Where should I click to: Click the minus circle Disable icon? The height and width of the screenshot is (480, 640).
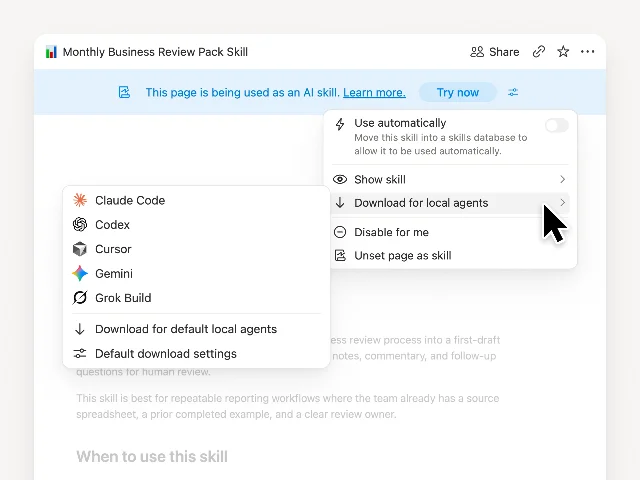click(340, 232)
